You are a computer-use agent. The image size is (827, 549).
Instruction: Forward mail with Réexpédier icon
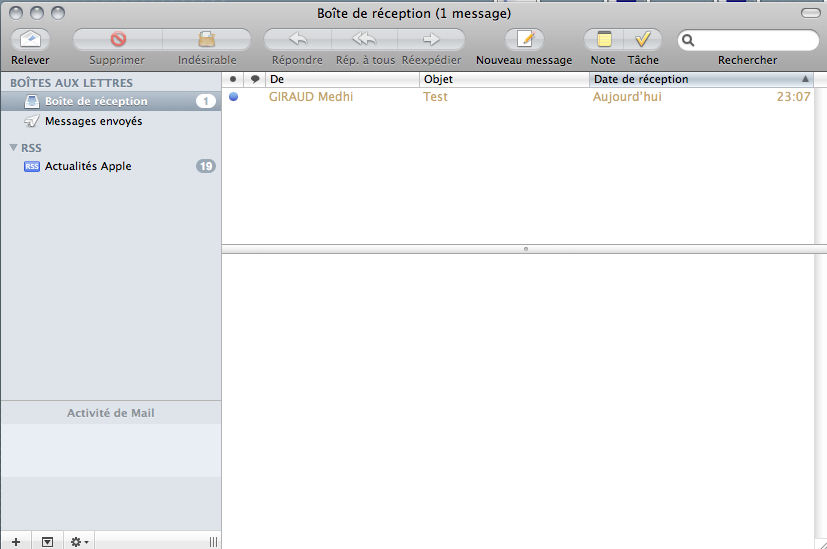pos(431,40)
